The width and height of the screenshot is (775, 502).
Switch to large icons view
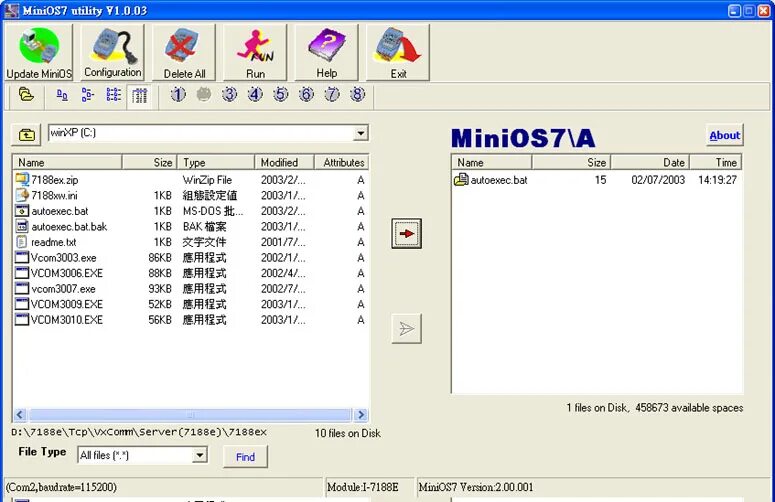point(62,95)
